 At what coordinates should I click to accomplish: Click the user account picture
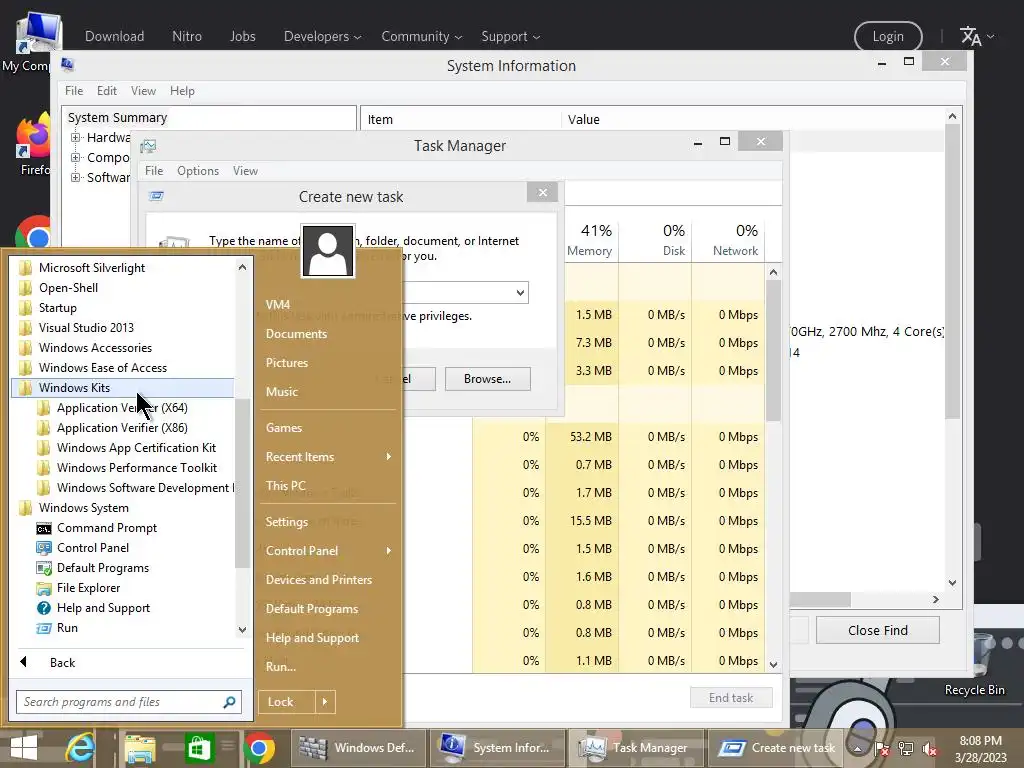tap(328, 251)
